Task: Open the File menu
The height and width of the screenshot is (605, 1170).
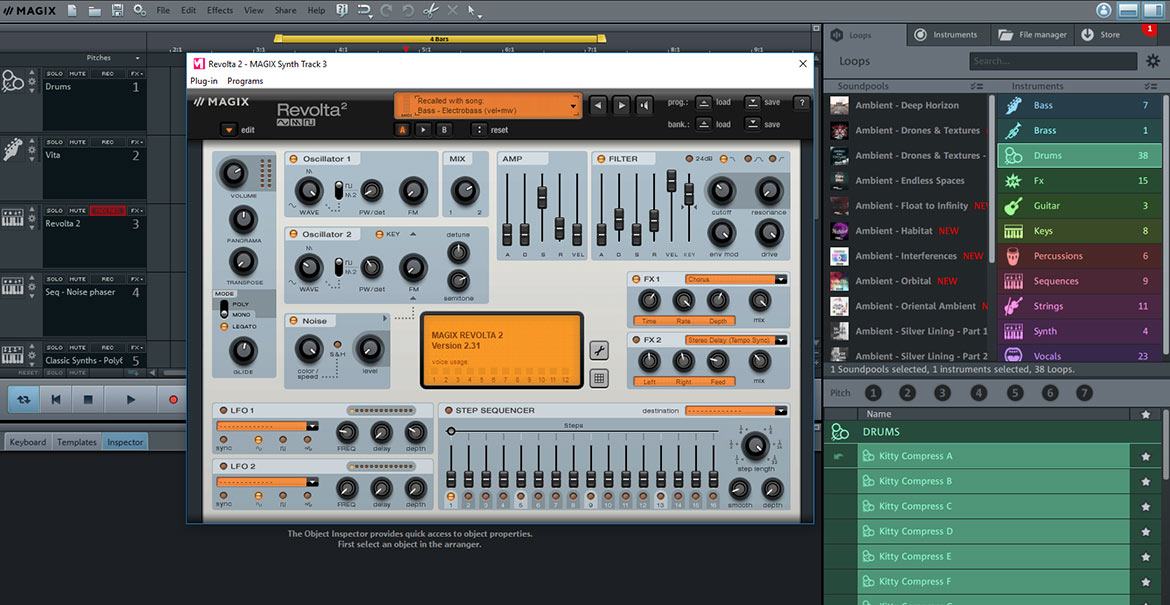Action: 163,10
